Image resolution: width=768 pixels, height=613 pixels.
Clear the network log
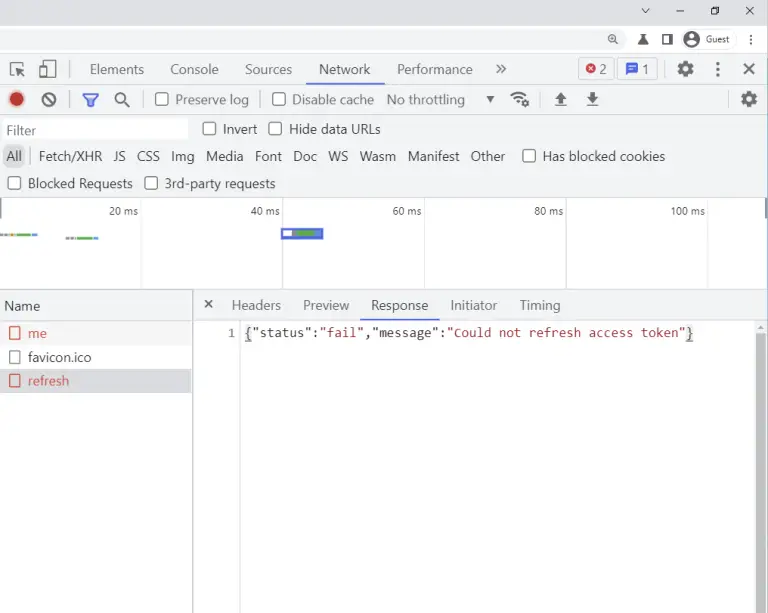pos(49,99)
